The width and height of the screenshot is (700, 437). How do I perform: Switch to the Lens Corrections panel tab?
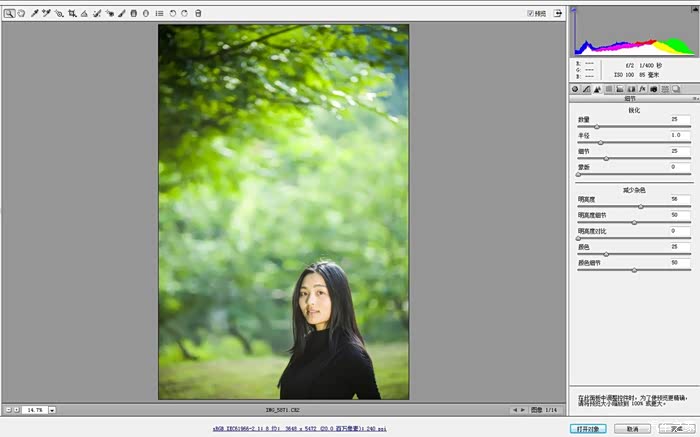[631, 89]
